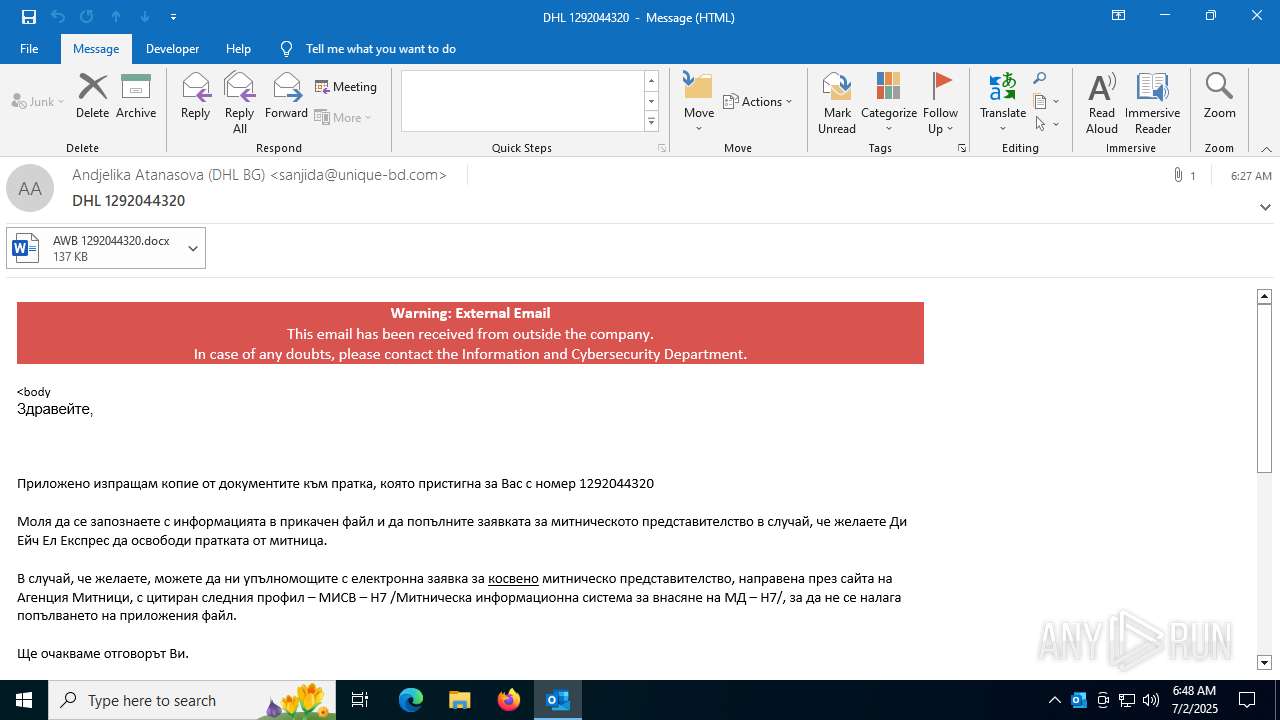Open Quick Steps dialog launcher
1280x720 pixels.
(x=661, y=148)
